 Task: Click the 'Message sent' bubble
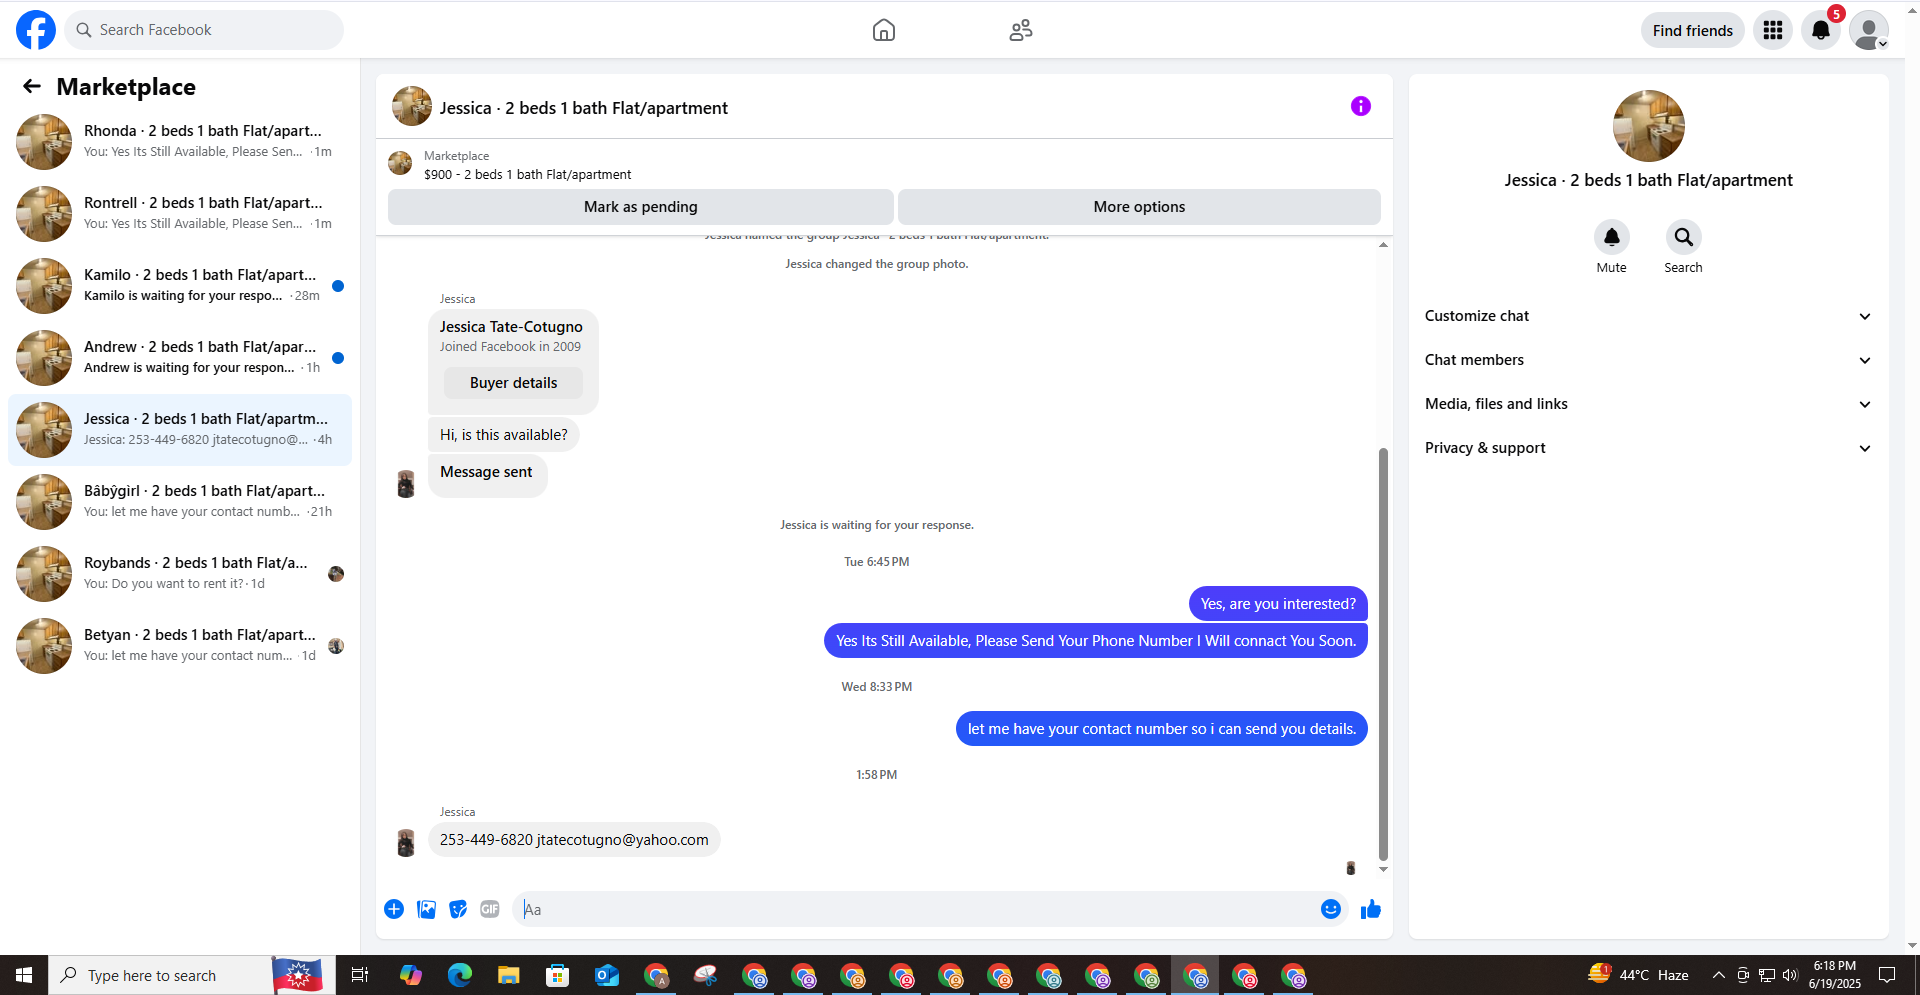(487, 475)
